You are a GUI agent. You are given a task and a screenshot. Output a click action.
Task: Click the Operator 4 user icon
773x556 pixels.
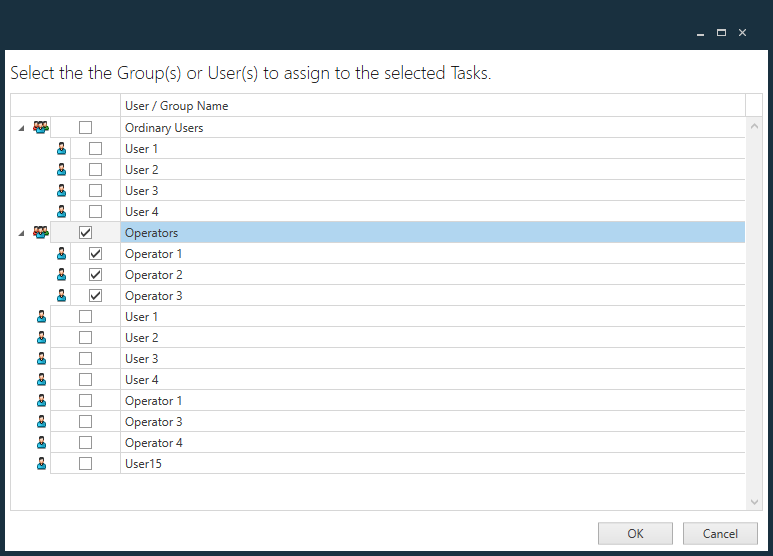pos(41,443)
